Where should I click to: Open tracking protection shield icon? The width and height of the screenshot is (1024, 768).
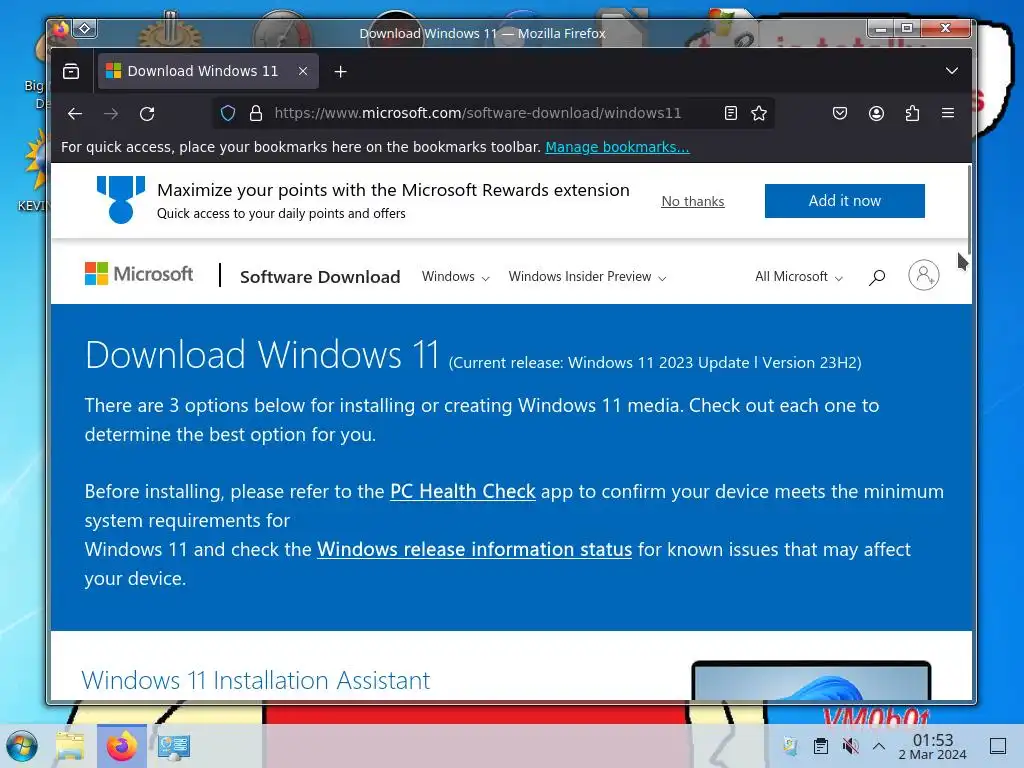coord(228,114)
